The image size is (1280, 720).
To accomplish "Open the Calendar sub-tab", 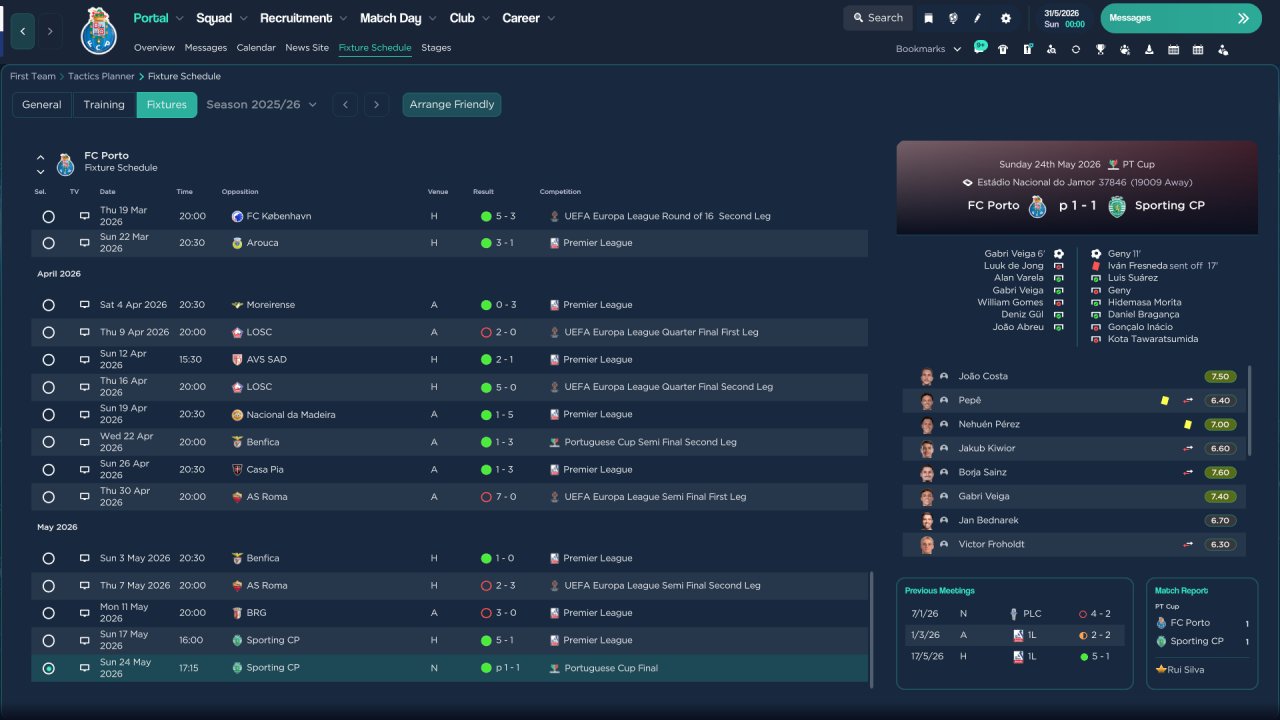I will [x=256, y=48].
